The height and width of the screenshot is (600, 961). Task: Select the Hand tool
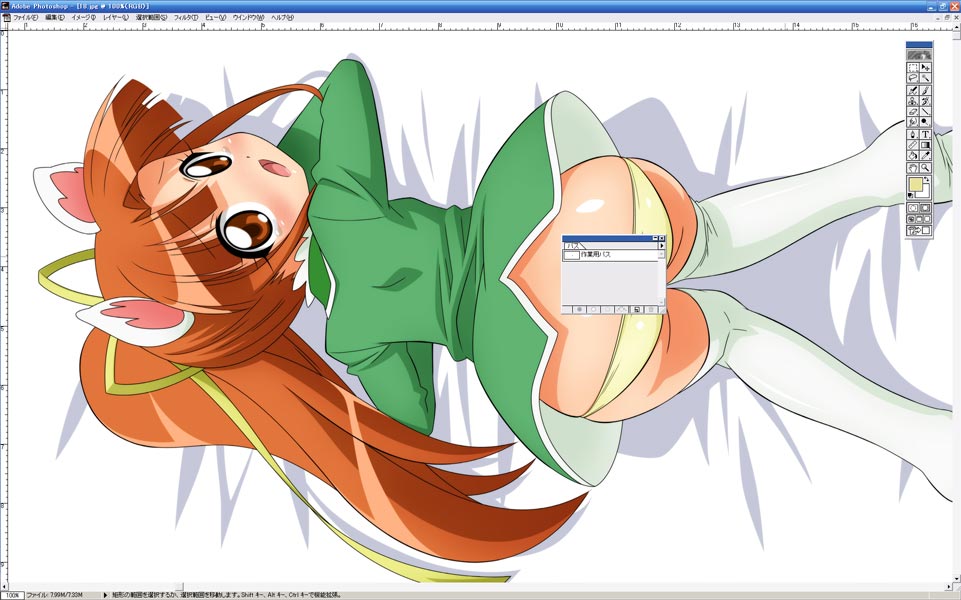[x=913, y=167]
